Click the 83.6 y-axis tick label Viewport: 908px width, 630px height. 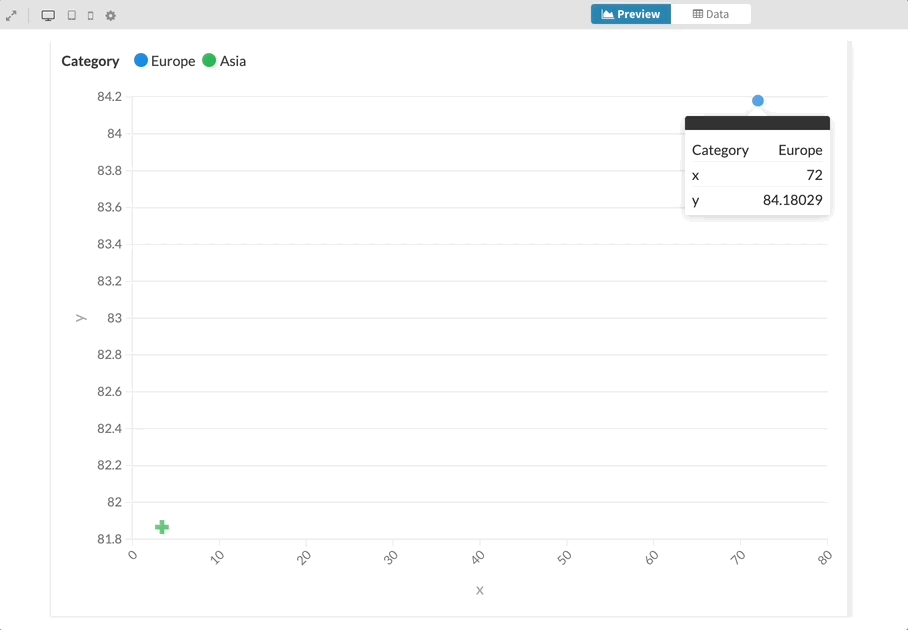point(109,207)
